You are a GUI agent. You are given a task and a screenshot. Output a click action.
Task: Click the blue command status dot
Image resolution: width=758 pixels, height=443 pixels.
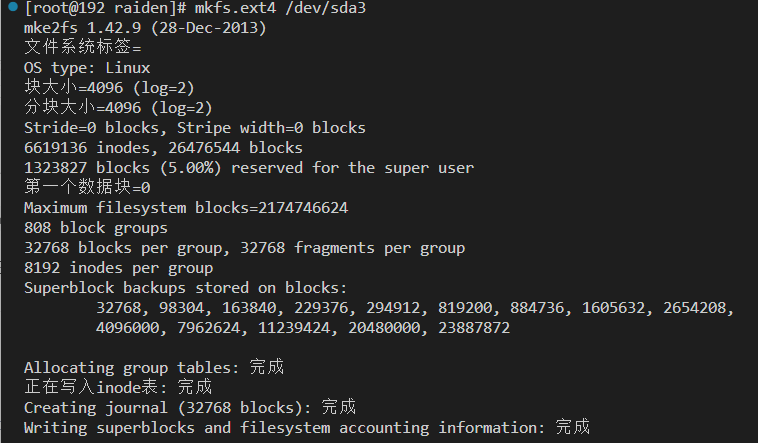[11, 8]
